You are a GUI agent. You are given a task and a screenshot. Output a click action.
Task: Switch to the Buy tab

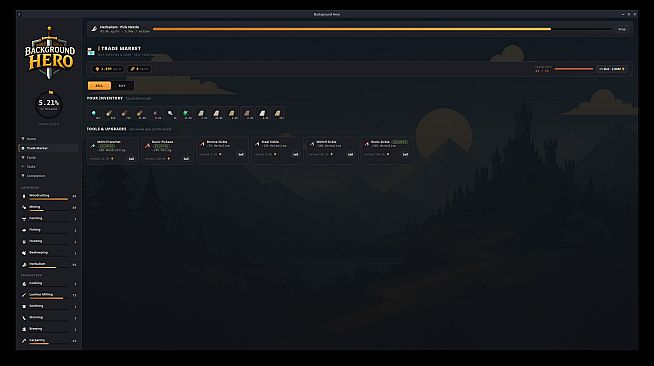tap(122, 86)
